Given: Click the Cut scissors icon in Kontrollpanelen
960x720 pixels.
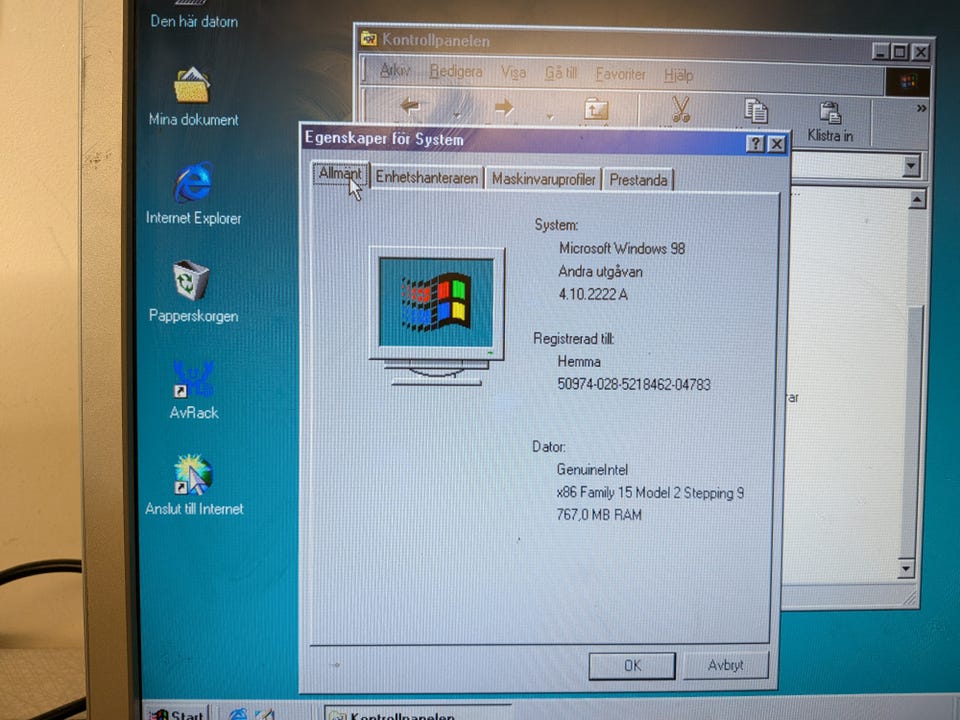Looking at the screenshot, I should click(680, 109).
